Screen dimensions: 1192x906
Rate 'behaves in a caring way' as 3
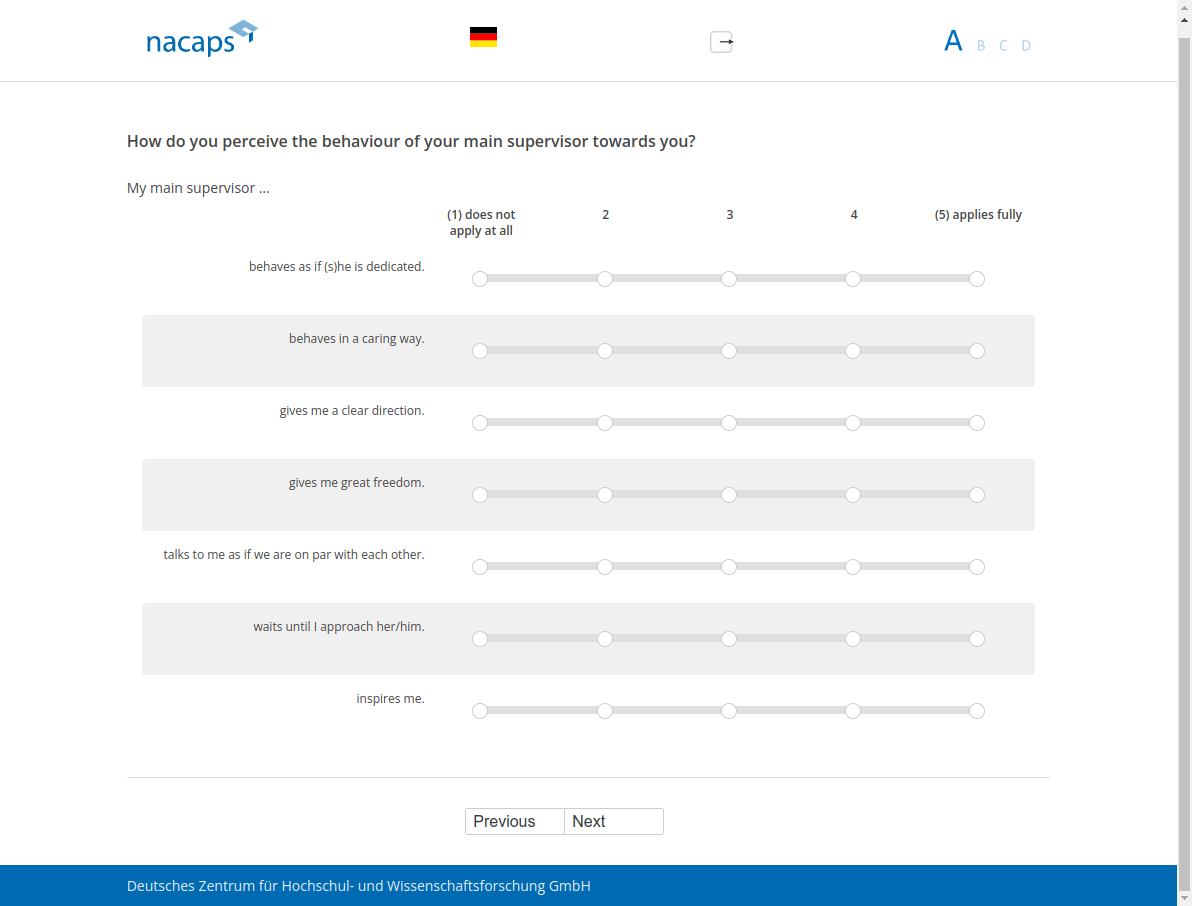click(x=729, y=351)
